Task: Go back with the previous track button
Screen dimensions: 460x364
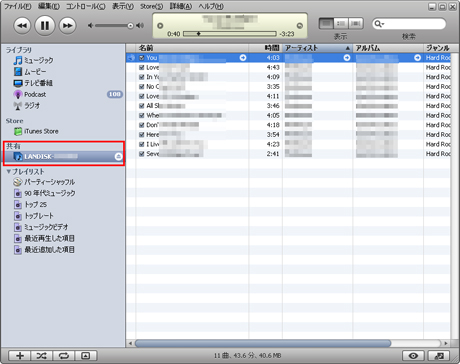Action: click(22, 26)
